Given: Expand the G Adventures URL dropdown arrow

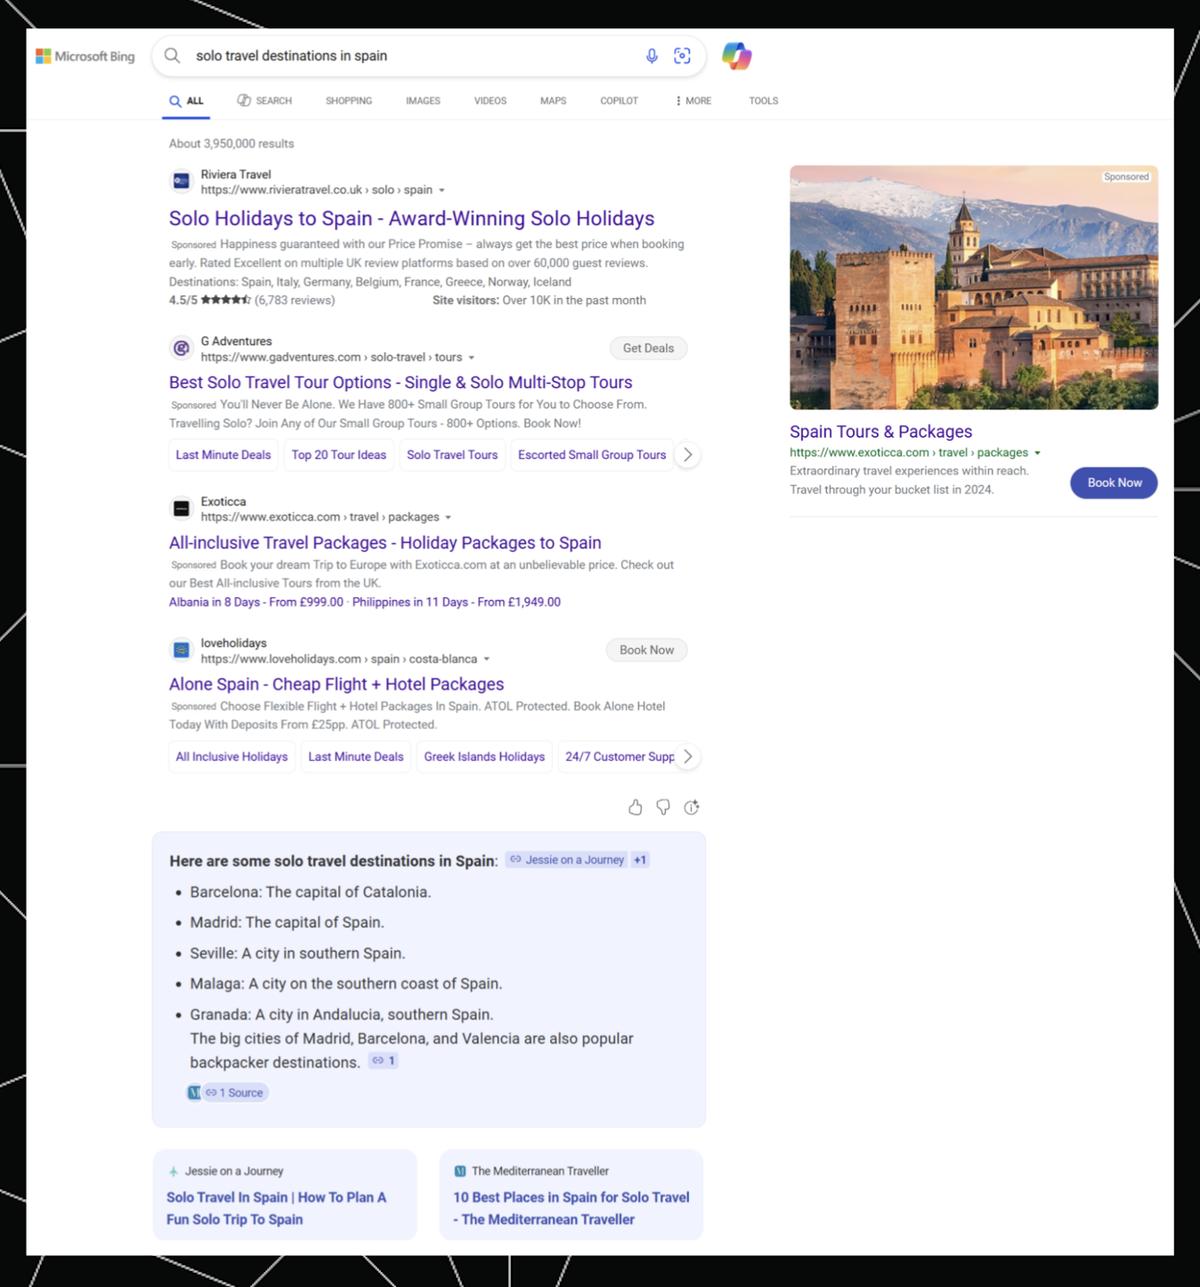Looking at the screenshot, I should (471, 358).
